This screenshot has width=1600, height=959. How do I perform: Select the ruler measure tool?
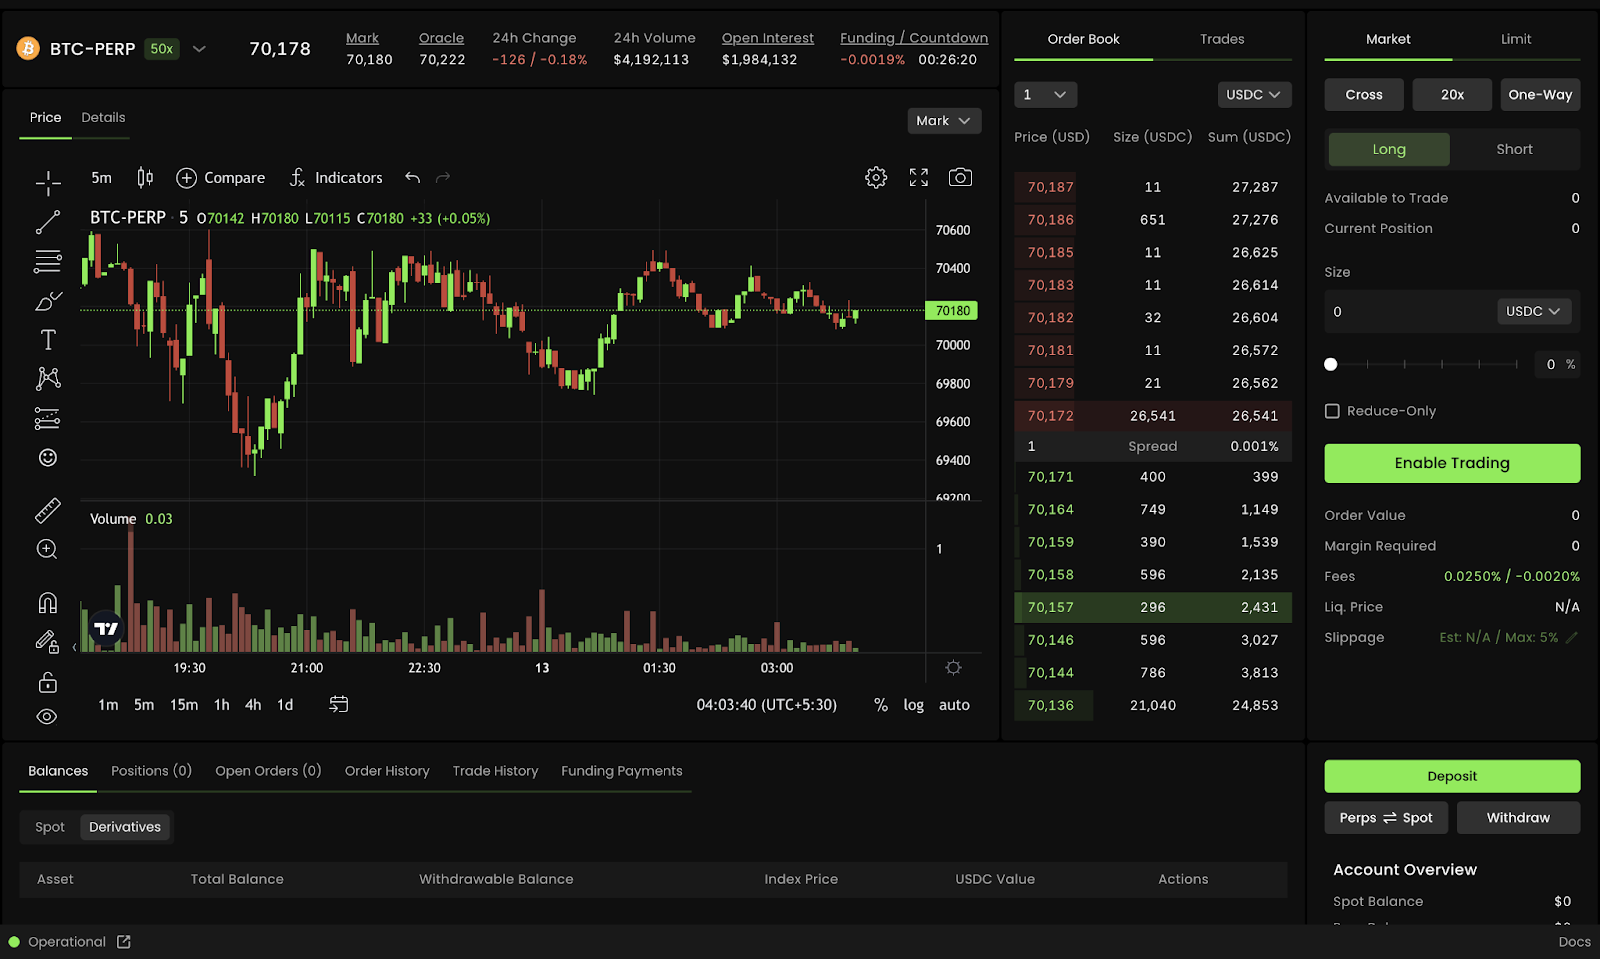[x=48, y=511]
